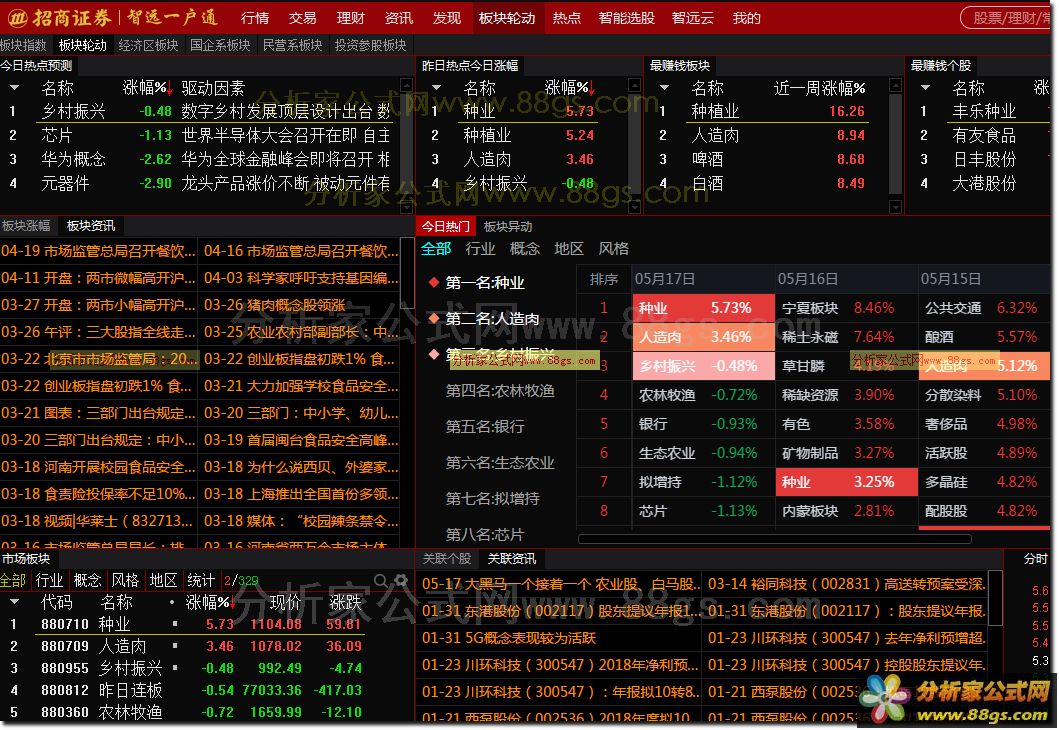Open the gear settings in 市场板块 panel
This screenshot has width=1059, height=730.
(401, 580)
